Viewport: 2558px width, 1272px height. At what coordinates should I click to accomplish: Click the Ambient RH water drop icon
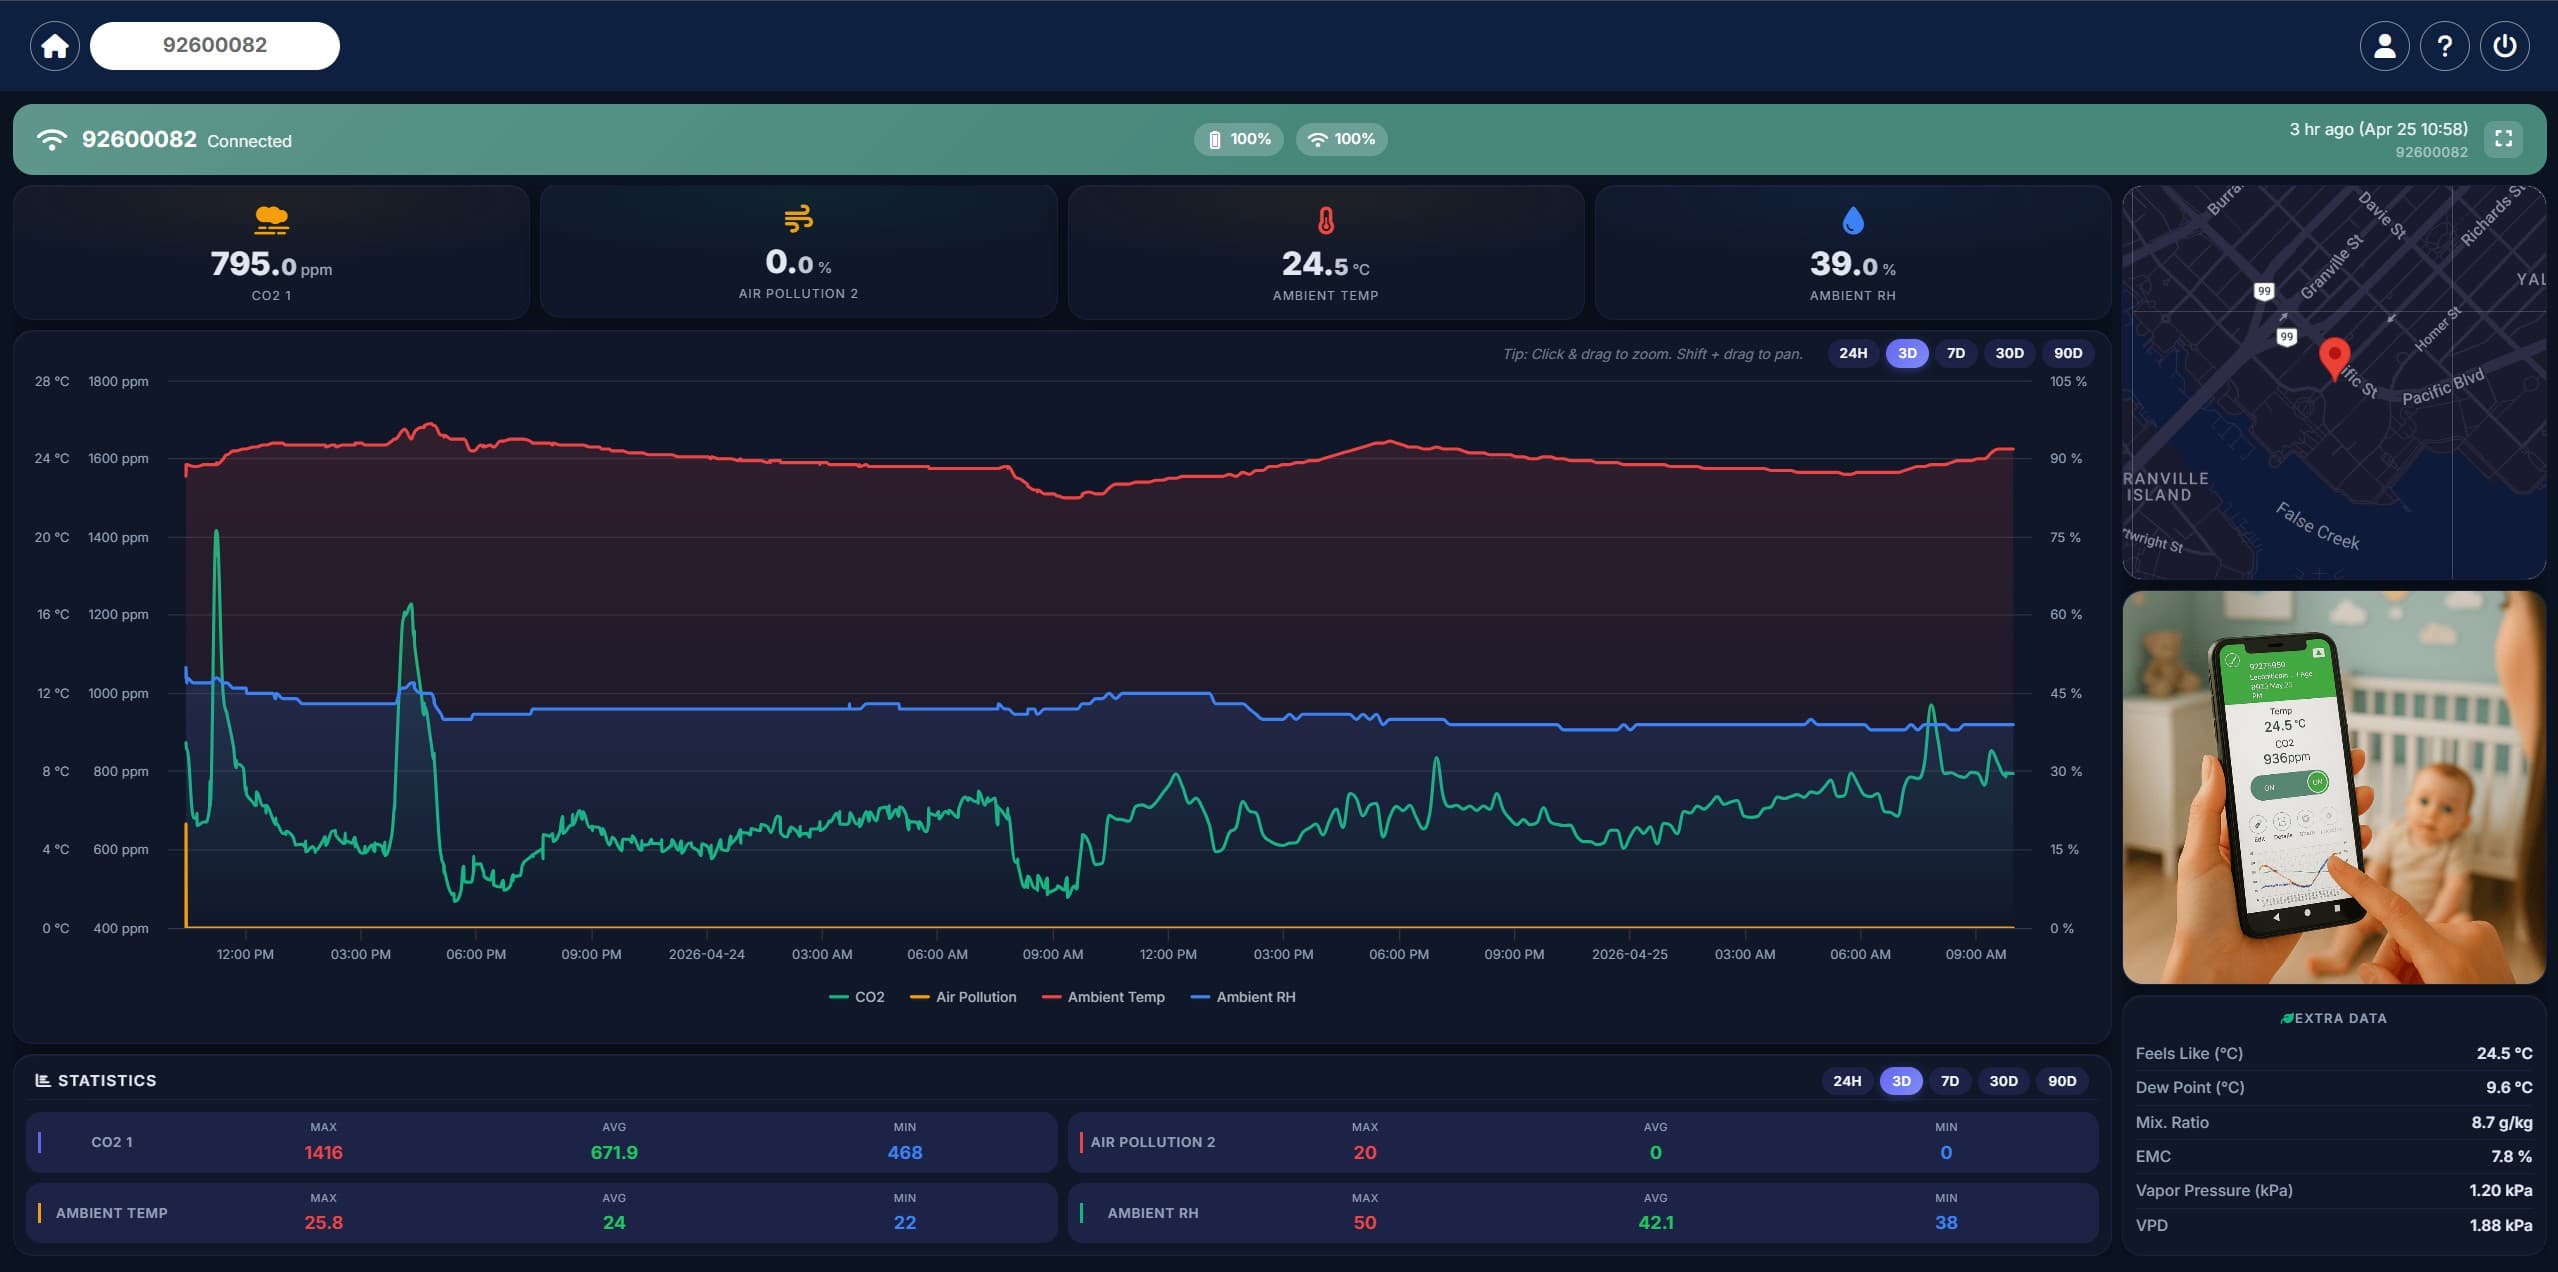click(1852, 220)
